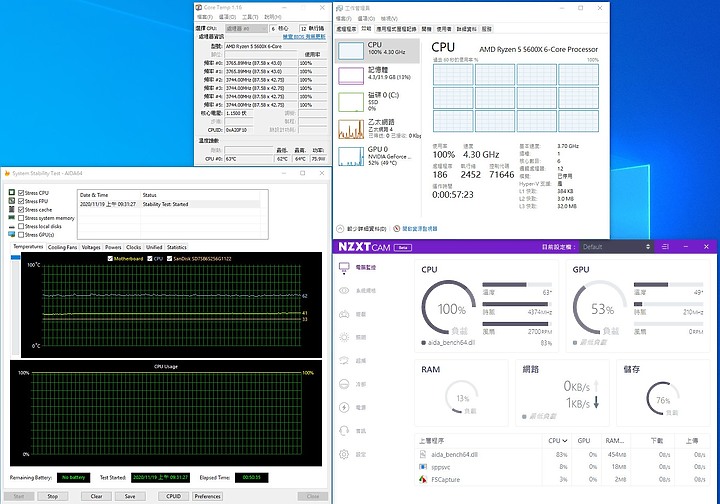Click Stress system memory RAM icon
Image resolution: width=720 pixels, height=504 pixels.
12,218
